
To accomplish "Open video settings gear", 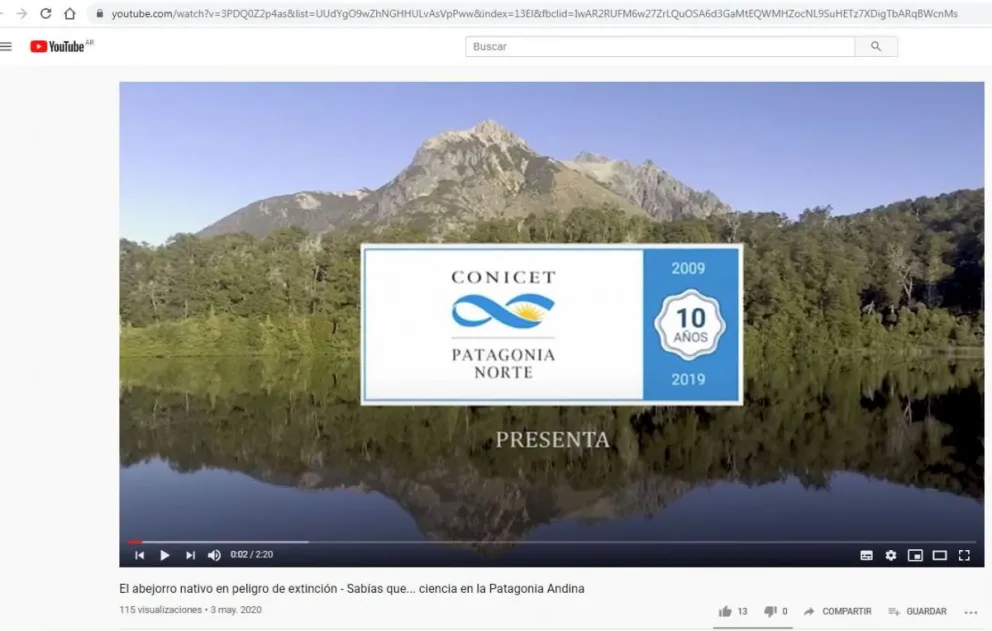I will 890,555.
